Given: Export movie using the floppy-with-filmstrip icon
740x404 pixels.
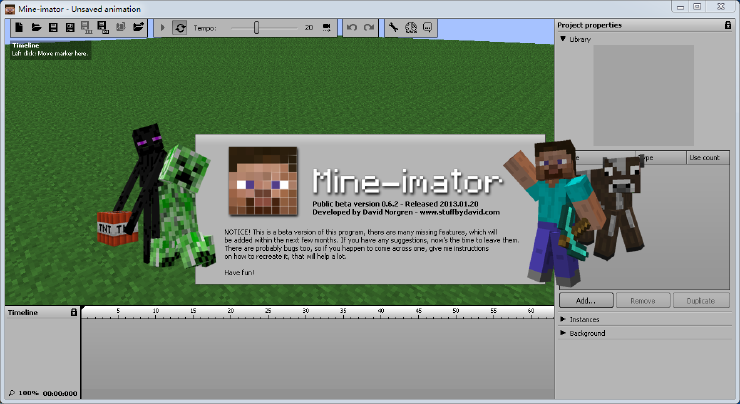Looking at the screenshot, I should (86, 28).
